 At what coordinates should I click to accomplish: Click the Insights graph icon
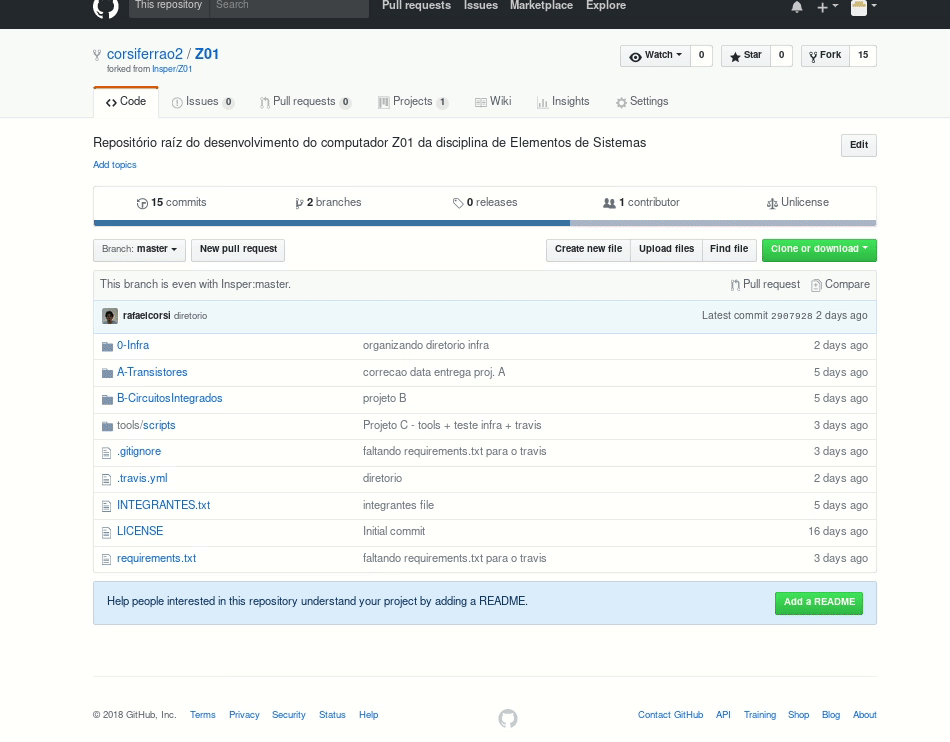point(542,102)
